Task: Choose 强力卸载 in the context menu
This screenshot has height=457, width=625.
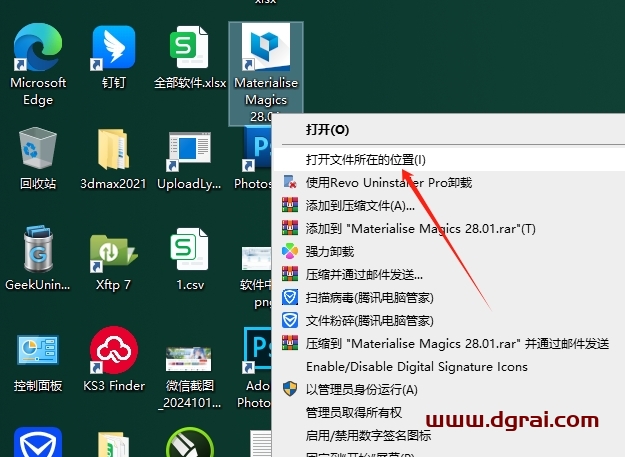Action: (448, 251)
